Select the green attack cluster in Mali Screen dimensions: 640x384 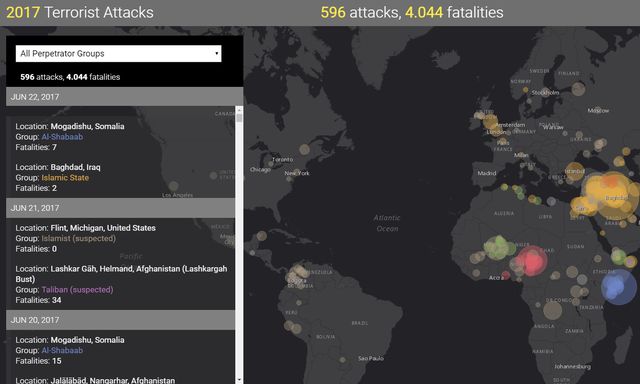tap(498, 248)
